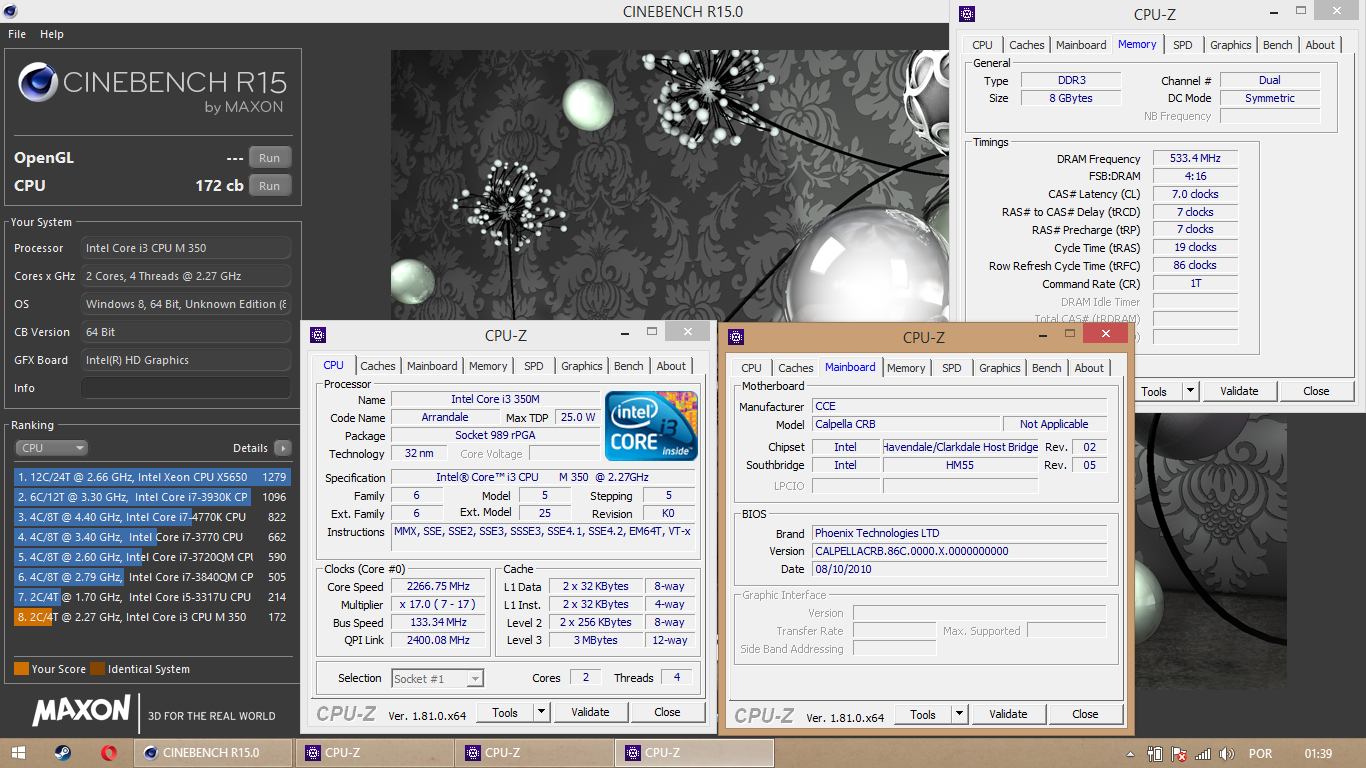Switch to CINEBENCH R15.0 taskbar item
The height and width of the screenshot is (768, 1366).
tap(212, 753)
